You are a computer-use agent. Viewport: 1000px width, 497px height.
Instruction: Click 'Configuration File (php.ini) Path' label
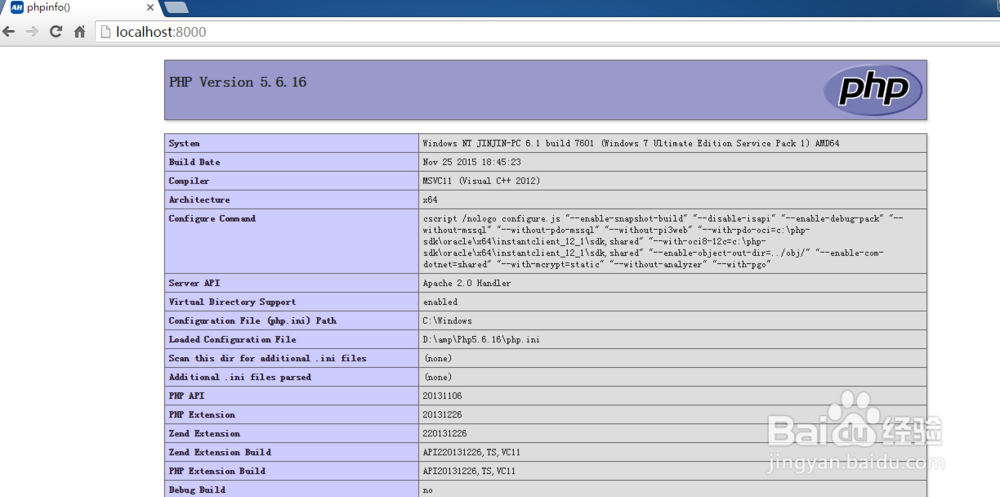[x=252, y=320]
